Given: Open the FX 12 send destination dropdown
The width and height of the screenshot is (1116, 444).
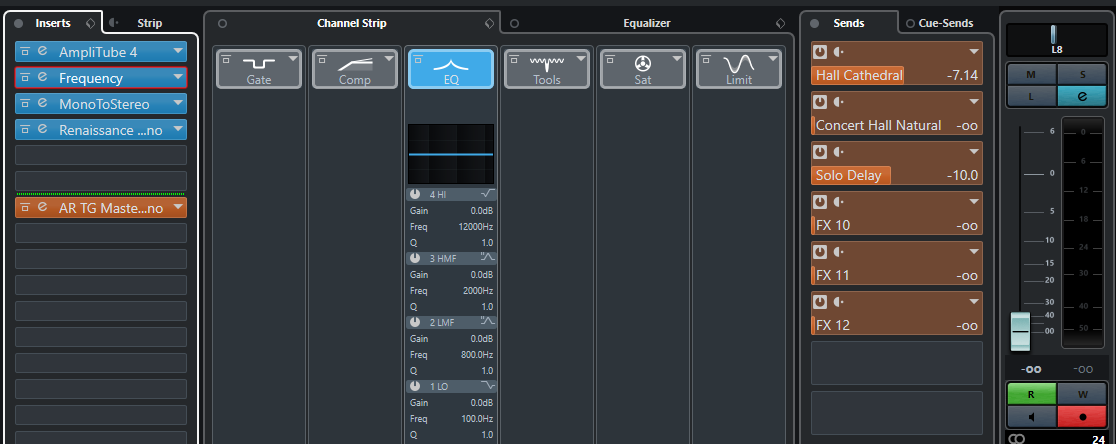Looking at the screenshot, I should click(974, 302).
